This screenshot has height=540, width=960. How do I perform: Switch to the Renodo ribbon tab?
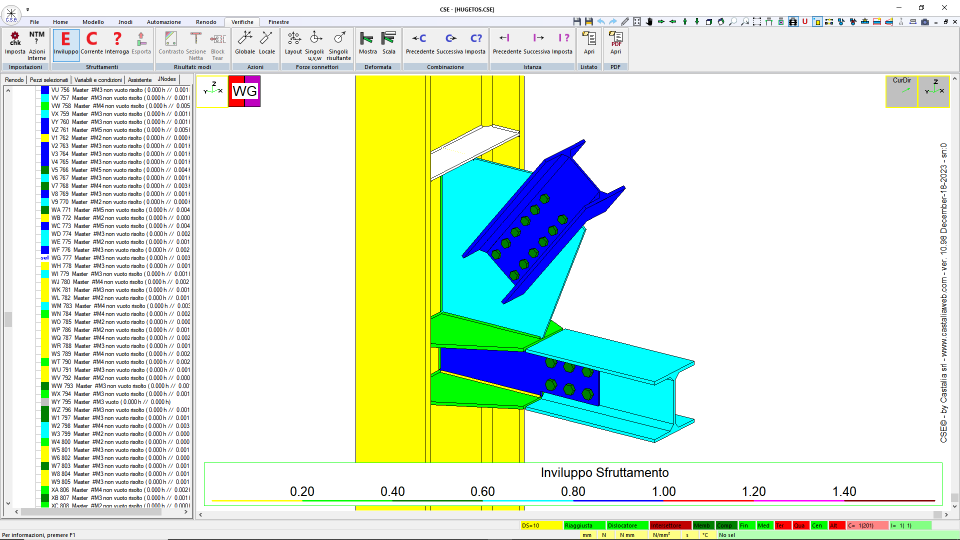[x=206, y=22]
